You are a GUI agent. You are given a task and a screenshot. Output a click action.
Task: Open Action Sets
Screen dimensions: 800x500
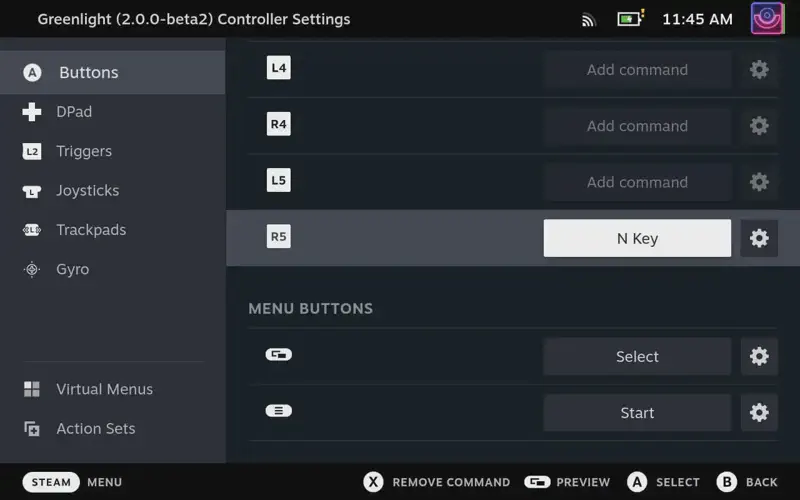95,428
